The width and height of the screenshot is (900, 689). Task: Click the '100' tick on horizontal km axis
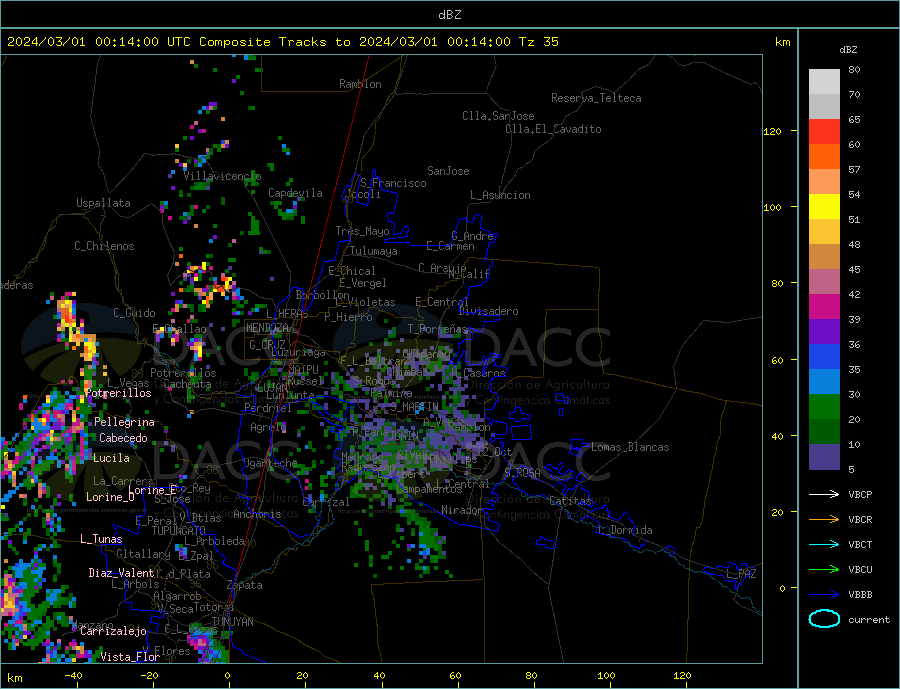point(606,675)
